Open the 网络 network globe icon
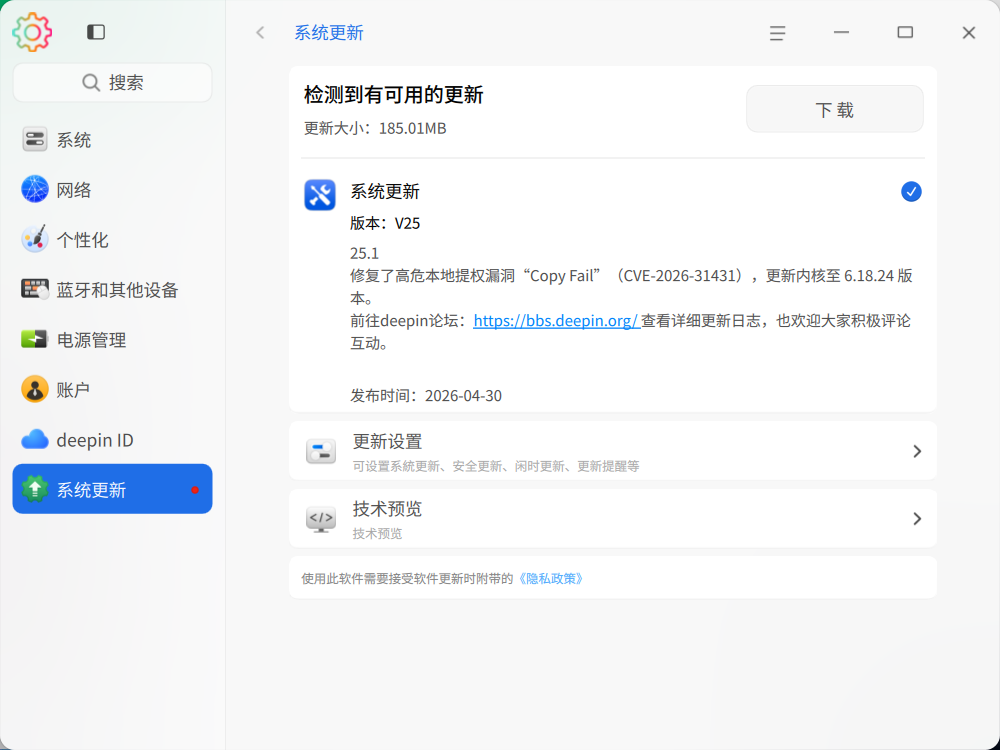 click(35, 190)
